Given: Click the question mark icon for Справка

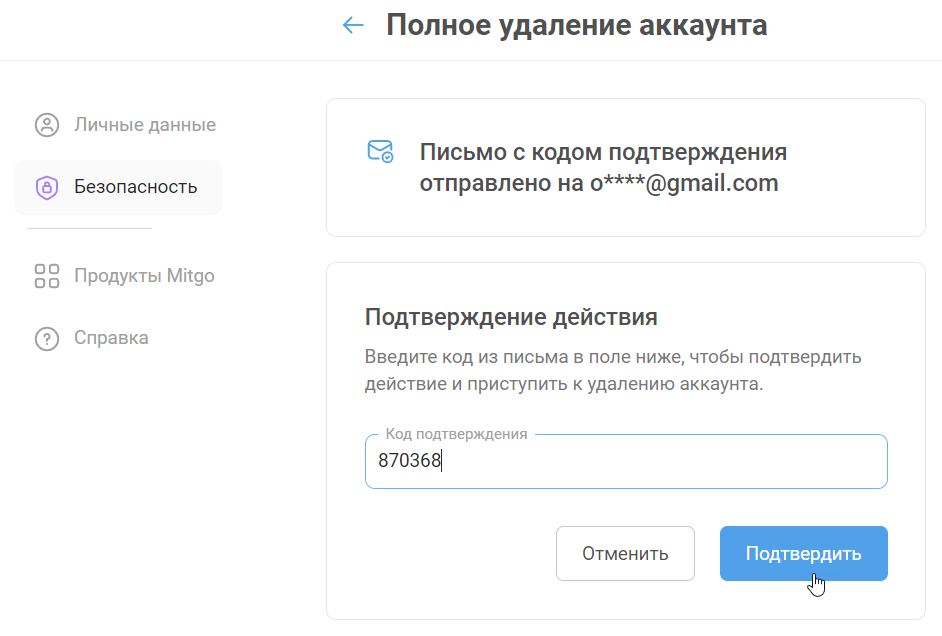Looking at the screenshot, I should [47, 338].
